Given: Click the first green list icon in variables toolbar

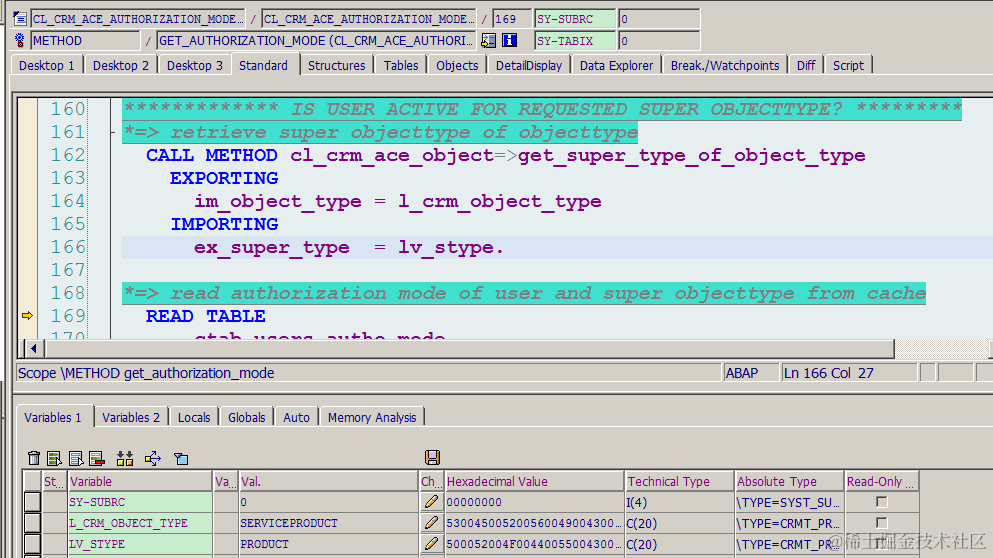Looking at the screenshot, I should tap(54, 458).
